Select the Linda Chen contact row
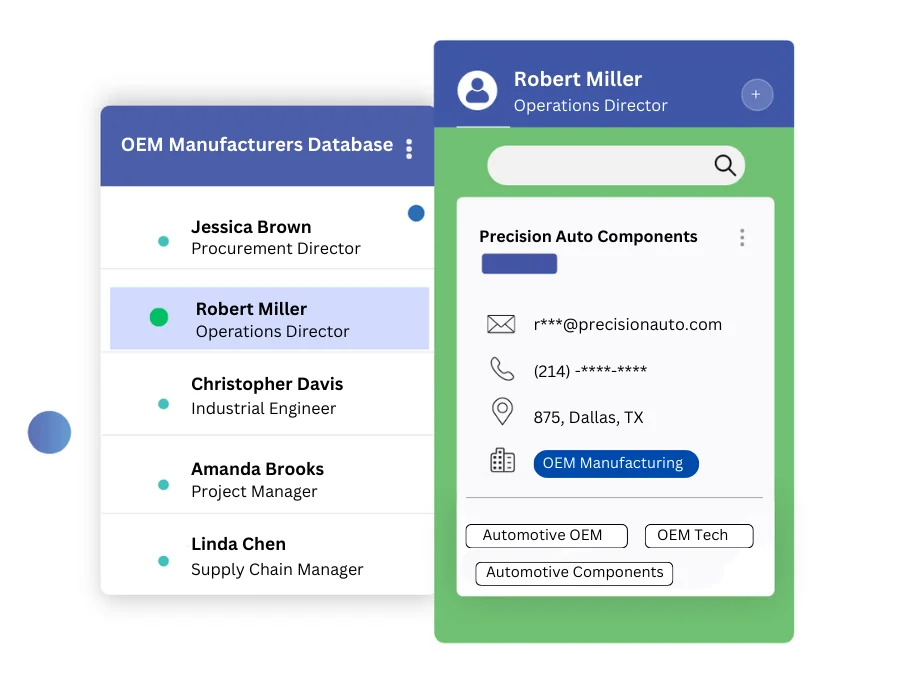This screenshot has height=675, width=900. (x=267, y=554)
